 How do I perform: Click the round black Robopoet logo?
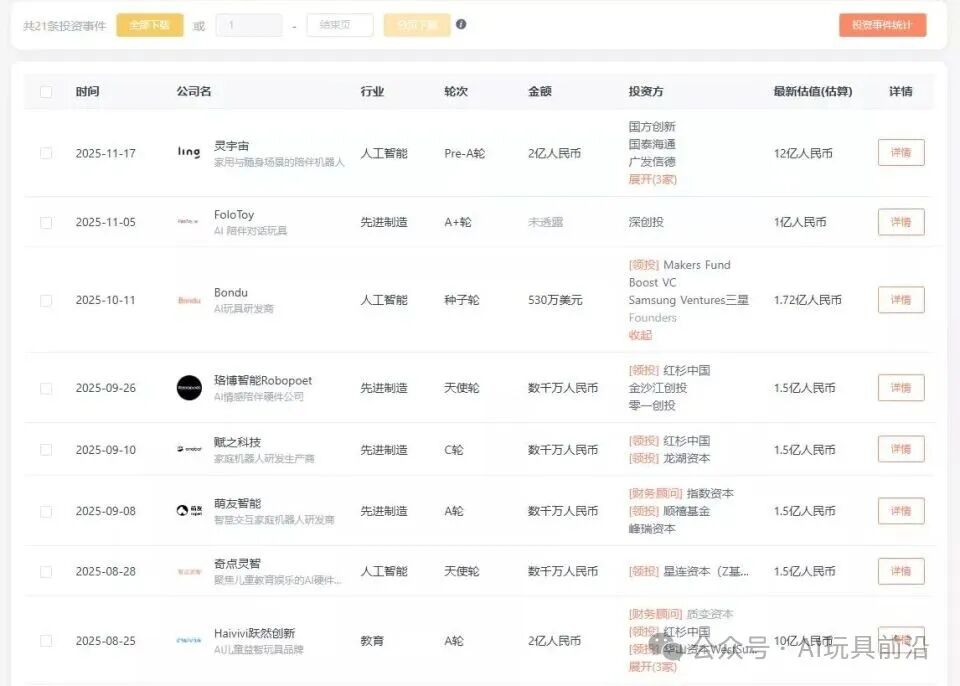click(189, 388)
